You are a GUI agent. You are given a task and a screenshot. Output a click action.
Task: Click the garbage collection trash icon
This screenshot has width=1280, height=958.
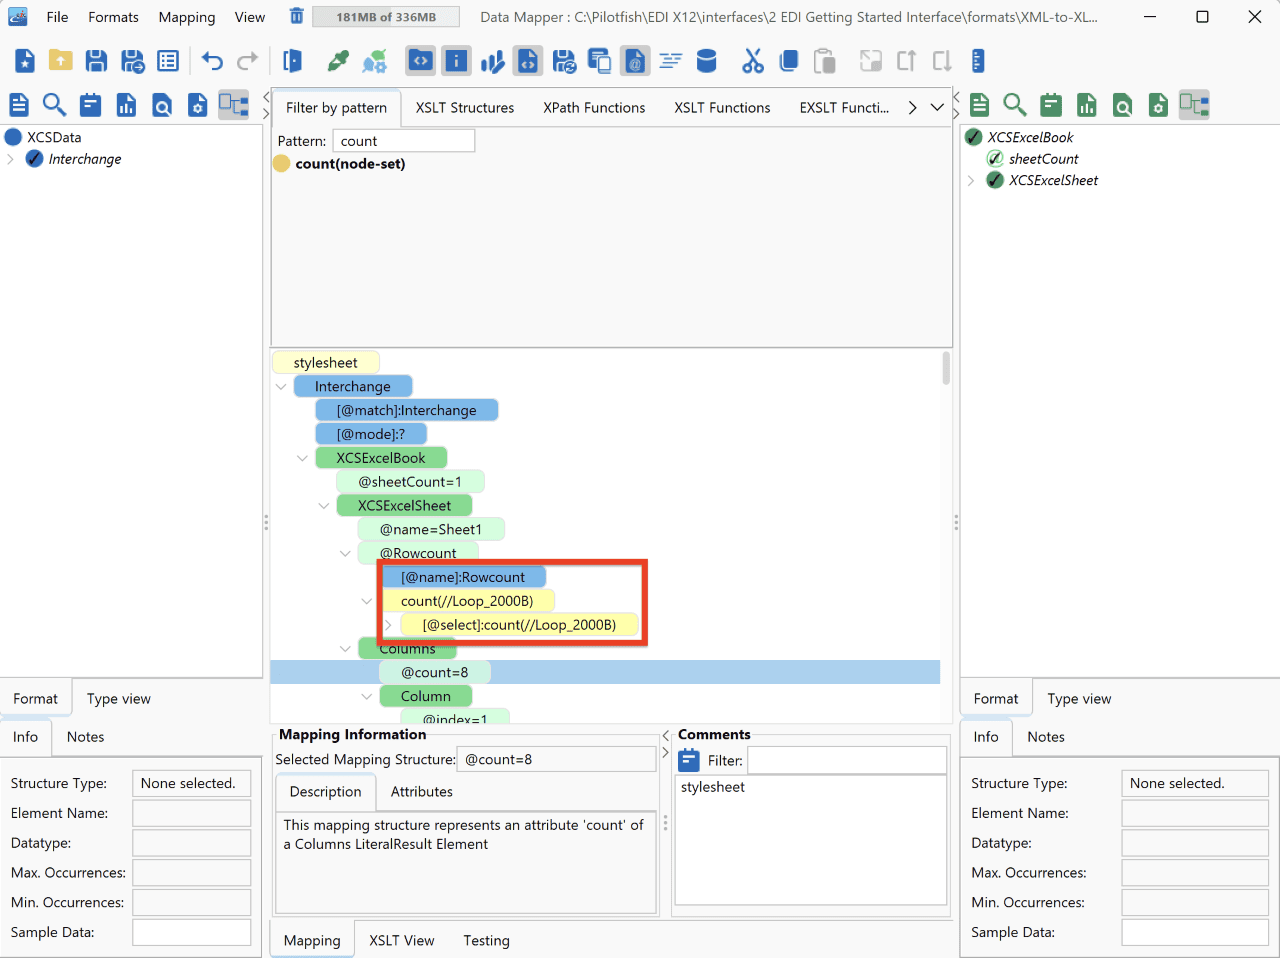[296, 16]
